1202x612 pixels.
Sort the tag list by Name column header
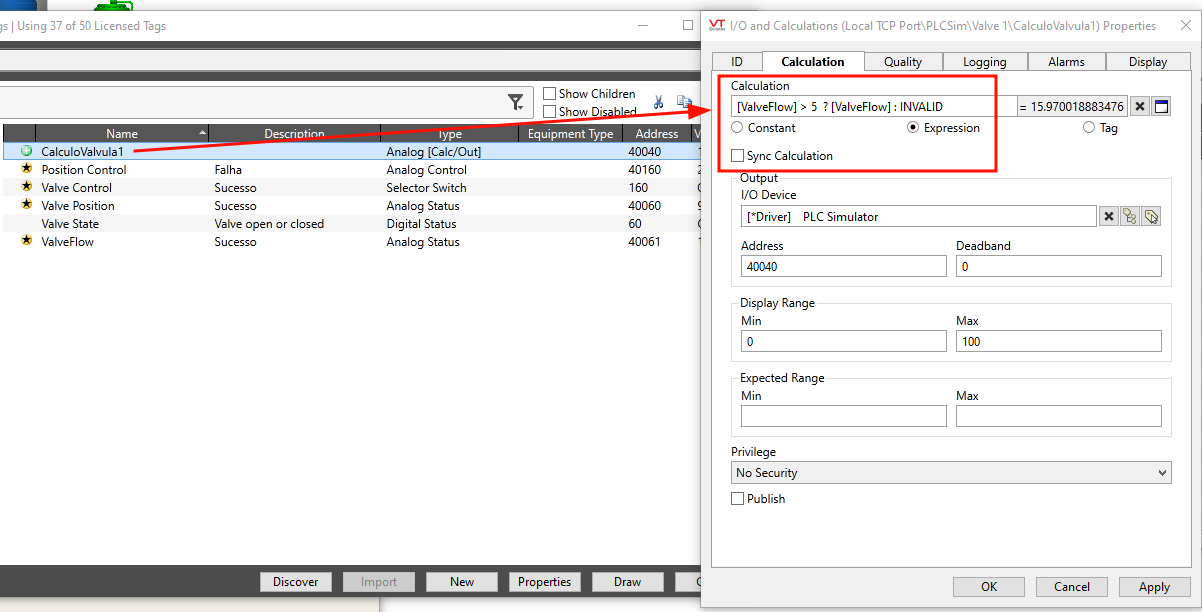(x=122, y=133)
